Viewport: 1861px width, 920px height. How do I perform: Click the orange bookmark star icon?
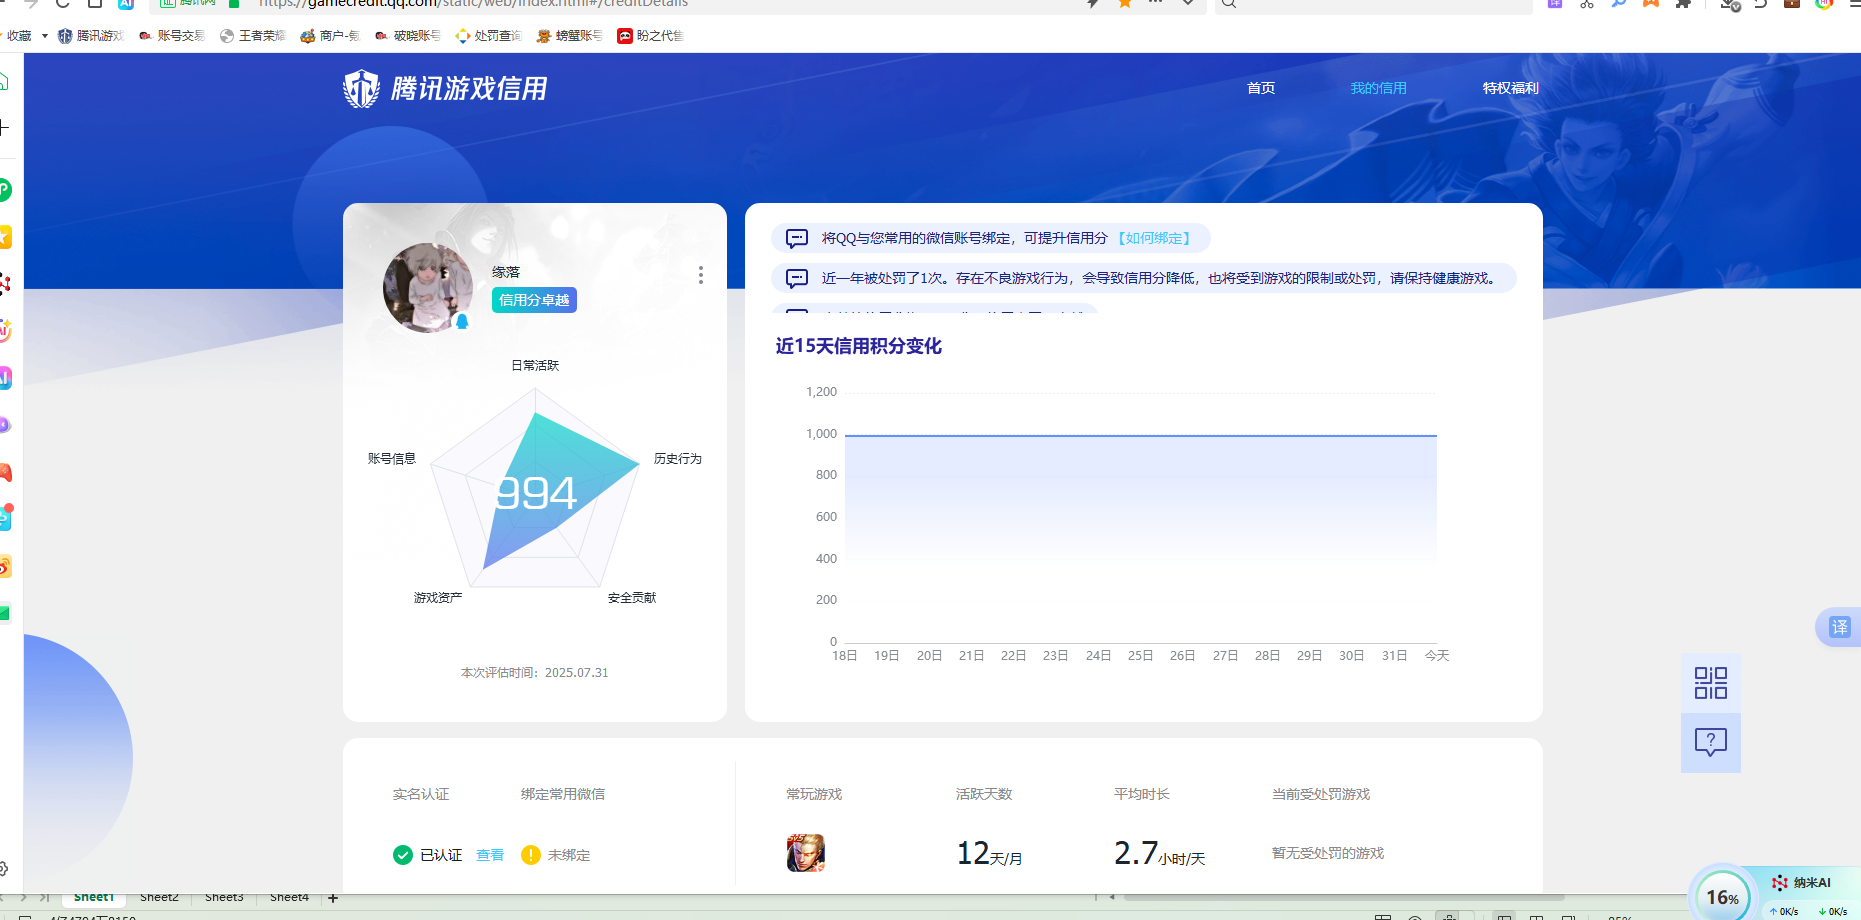point(1125,3)
